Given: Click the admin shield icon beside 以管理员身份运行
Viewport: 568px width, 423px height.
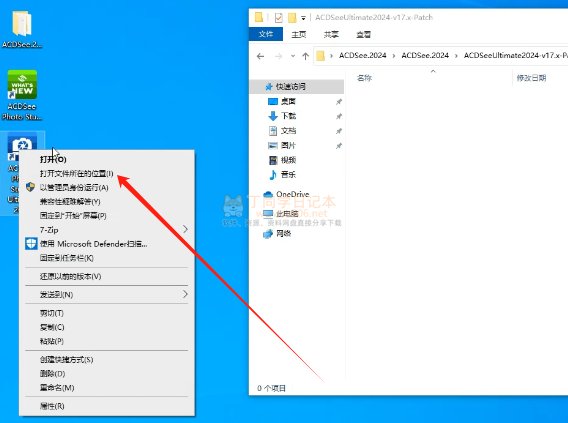Looking at the screenshot, I should click(30, 187).
